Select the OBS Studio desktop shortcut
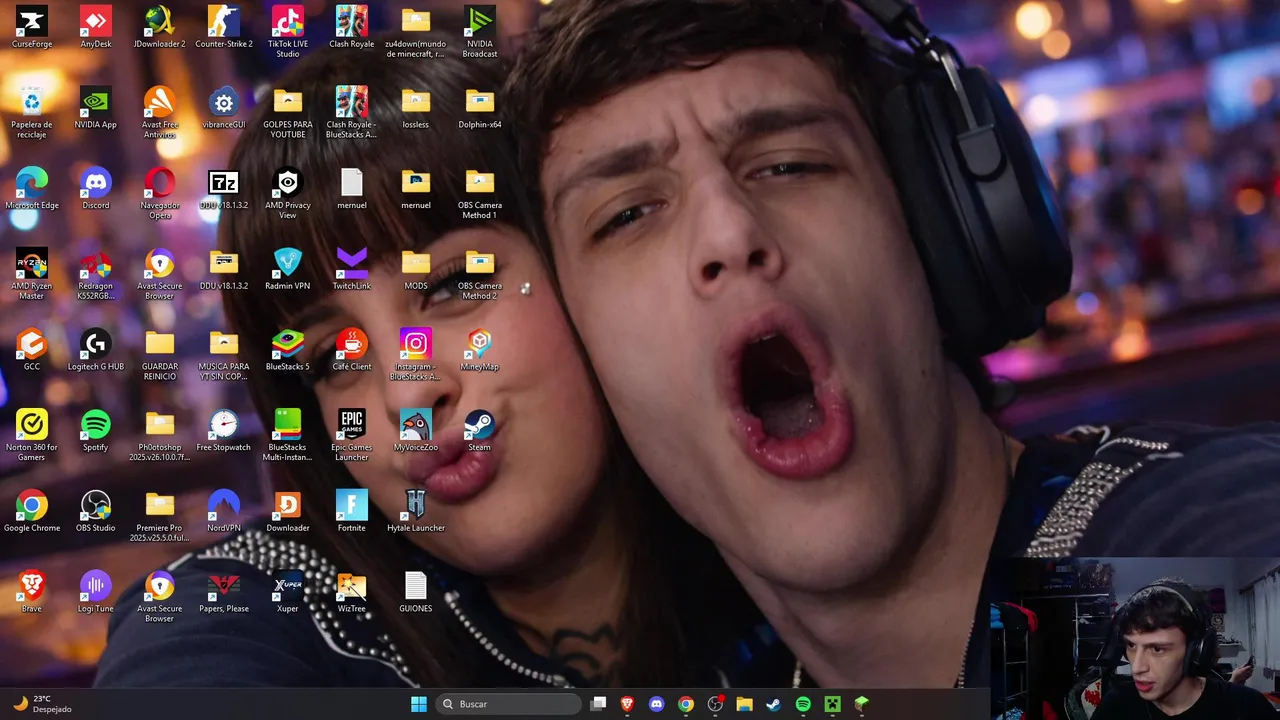 pos(96,511)
